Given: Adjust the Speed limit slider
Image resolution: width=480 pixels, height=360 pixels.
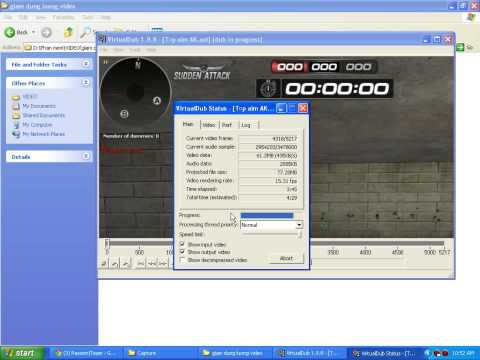Looking at the screenshot, I should pyautogui.click(x=300, y=235).
